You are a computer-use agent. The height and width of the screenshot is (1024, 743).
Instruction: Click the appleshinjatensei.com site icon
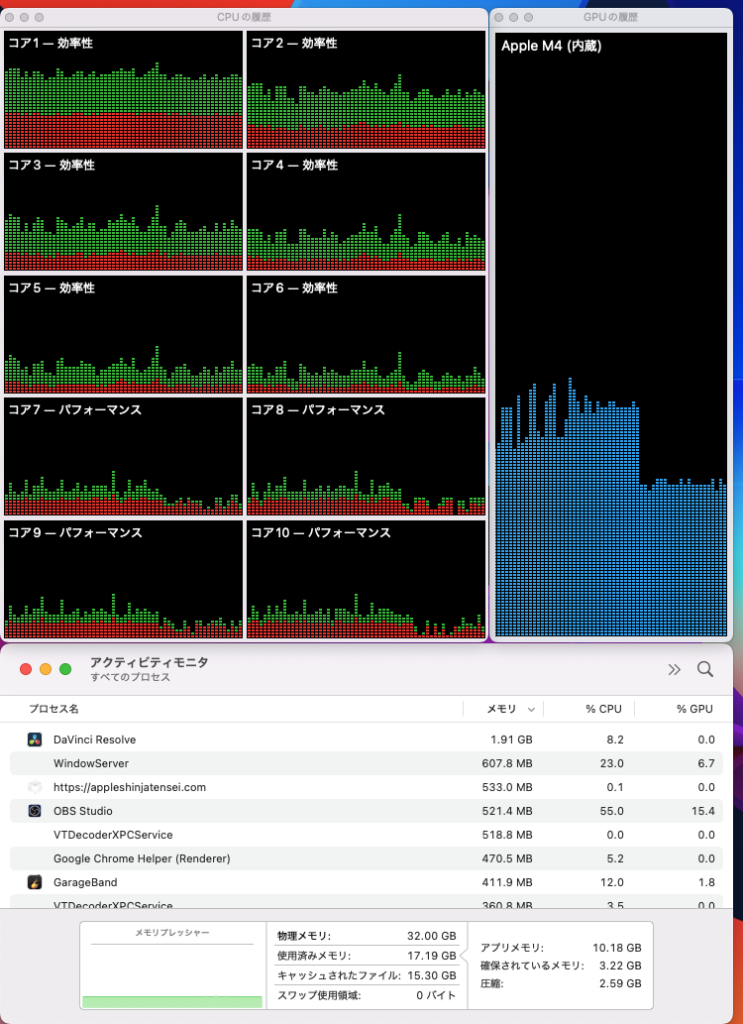[x=35, y=787]
